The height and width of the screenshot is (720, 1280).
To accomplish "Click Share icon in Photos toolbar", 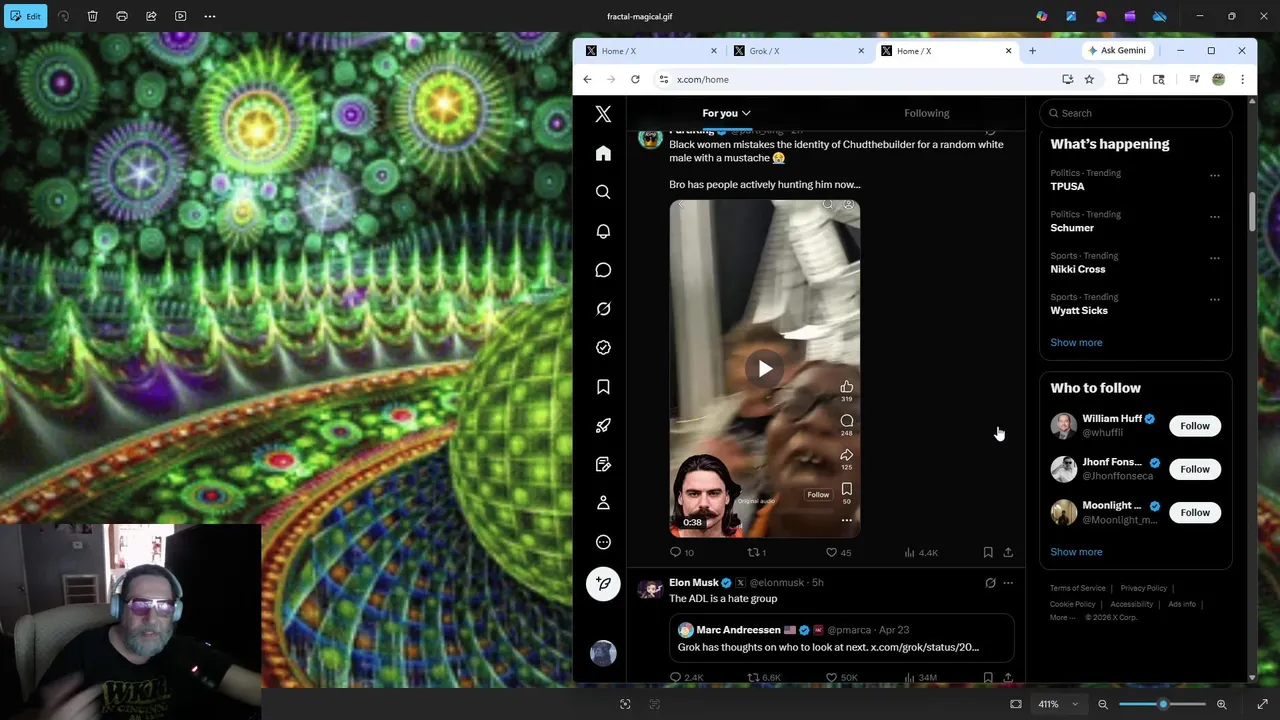I will click(x=151, y=16).
